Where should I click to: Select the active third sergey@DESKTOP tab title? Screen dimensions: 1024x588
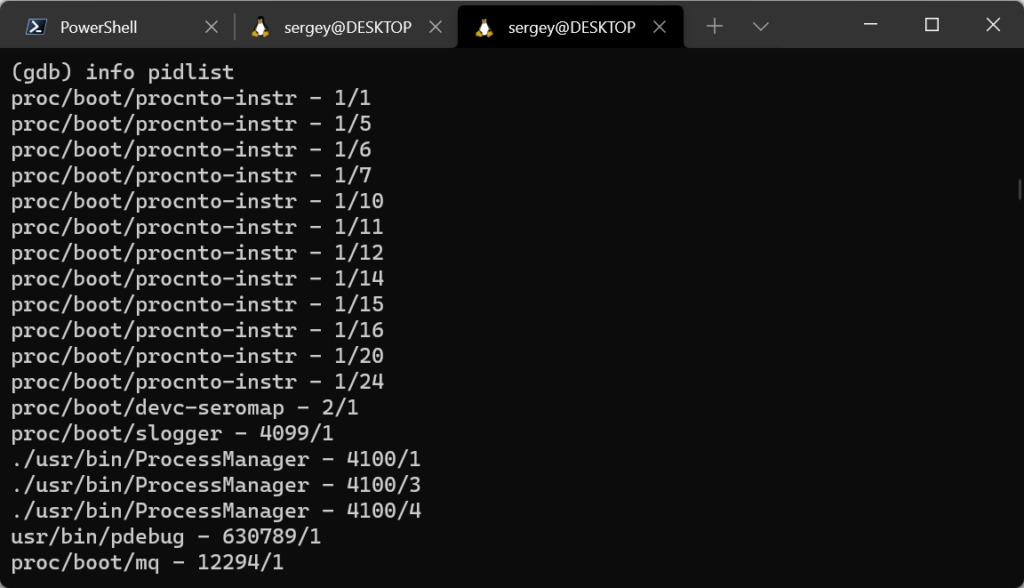coord(571,27)
